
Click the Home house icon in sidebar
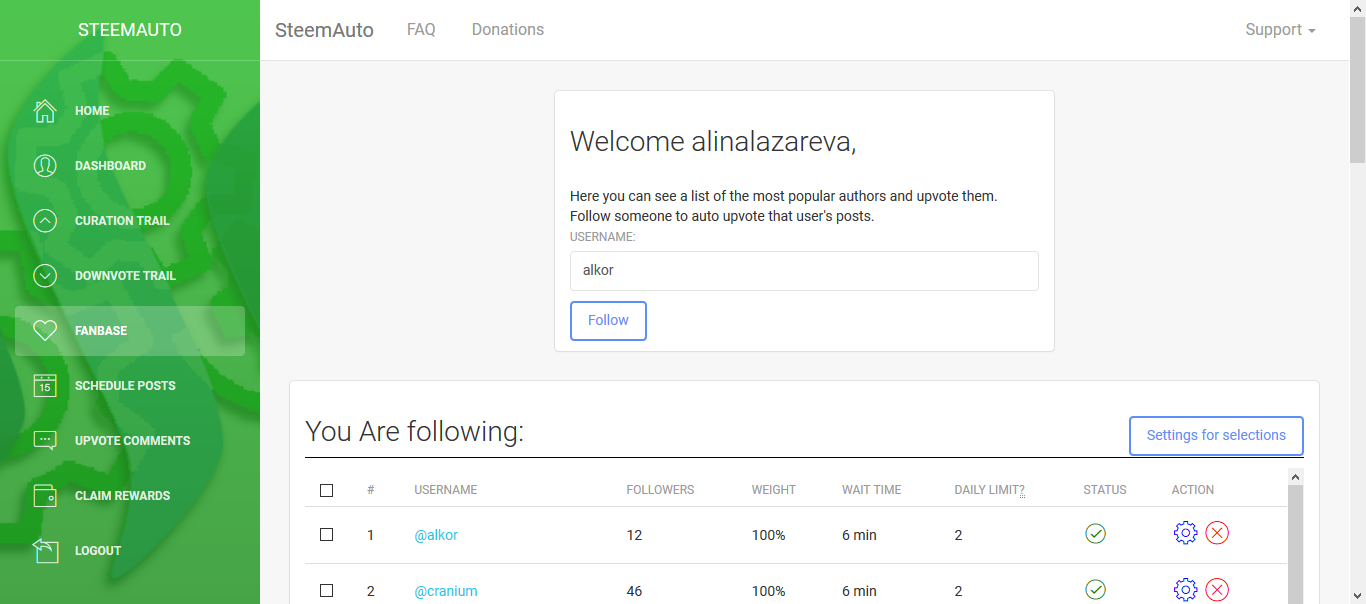coord(45,111)
